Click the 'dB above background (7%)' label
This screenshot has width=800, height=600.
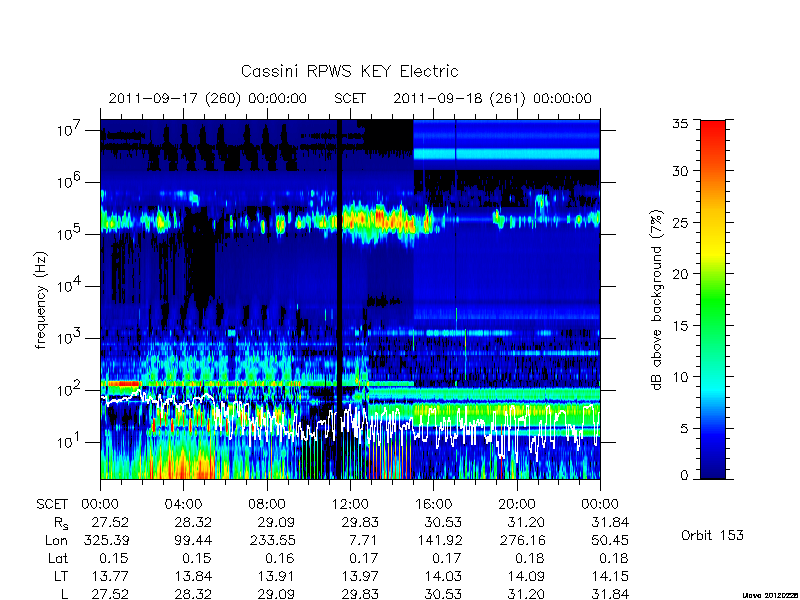click(x=657, y=300)
